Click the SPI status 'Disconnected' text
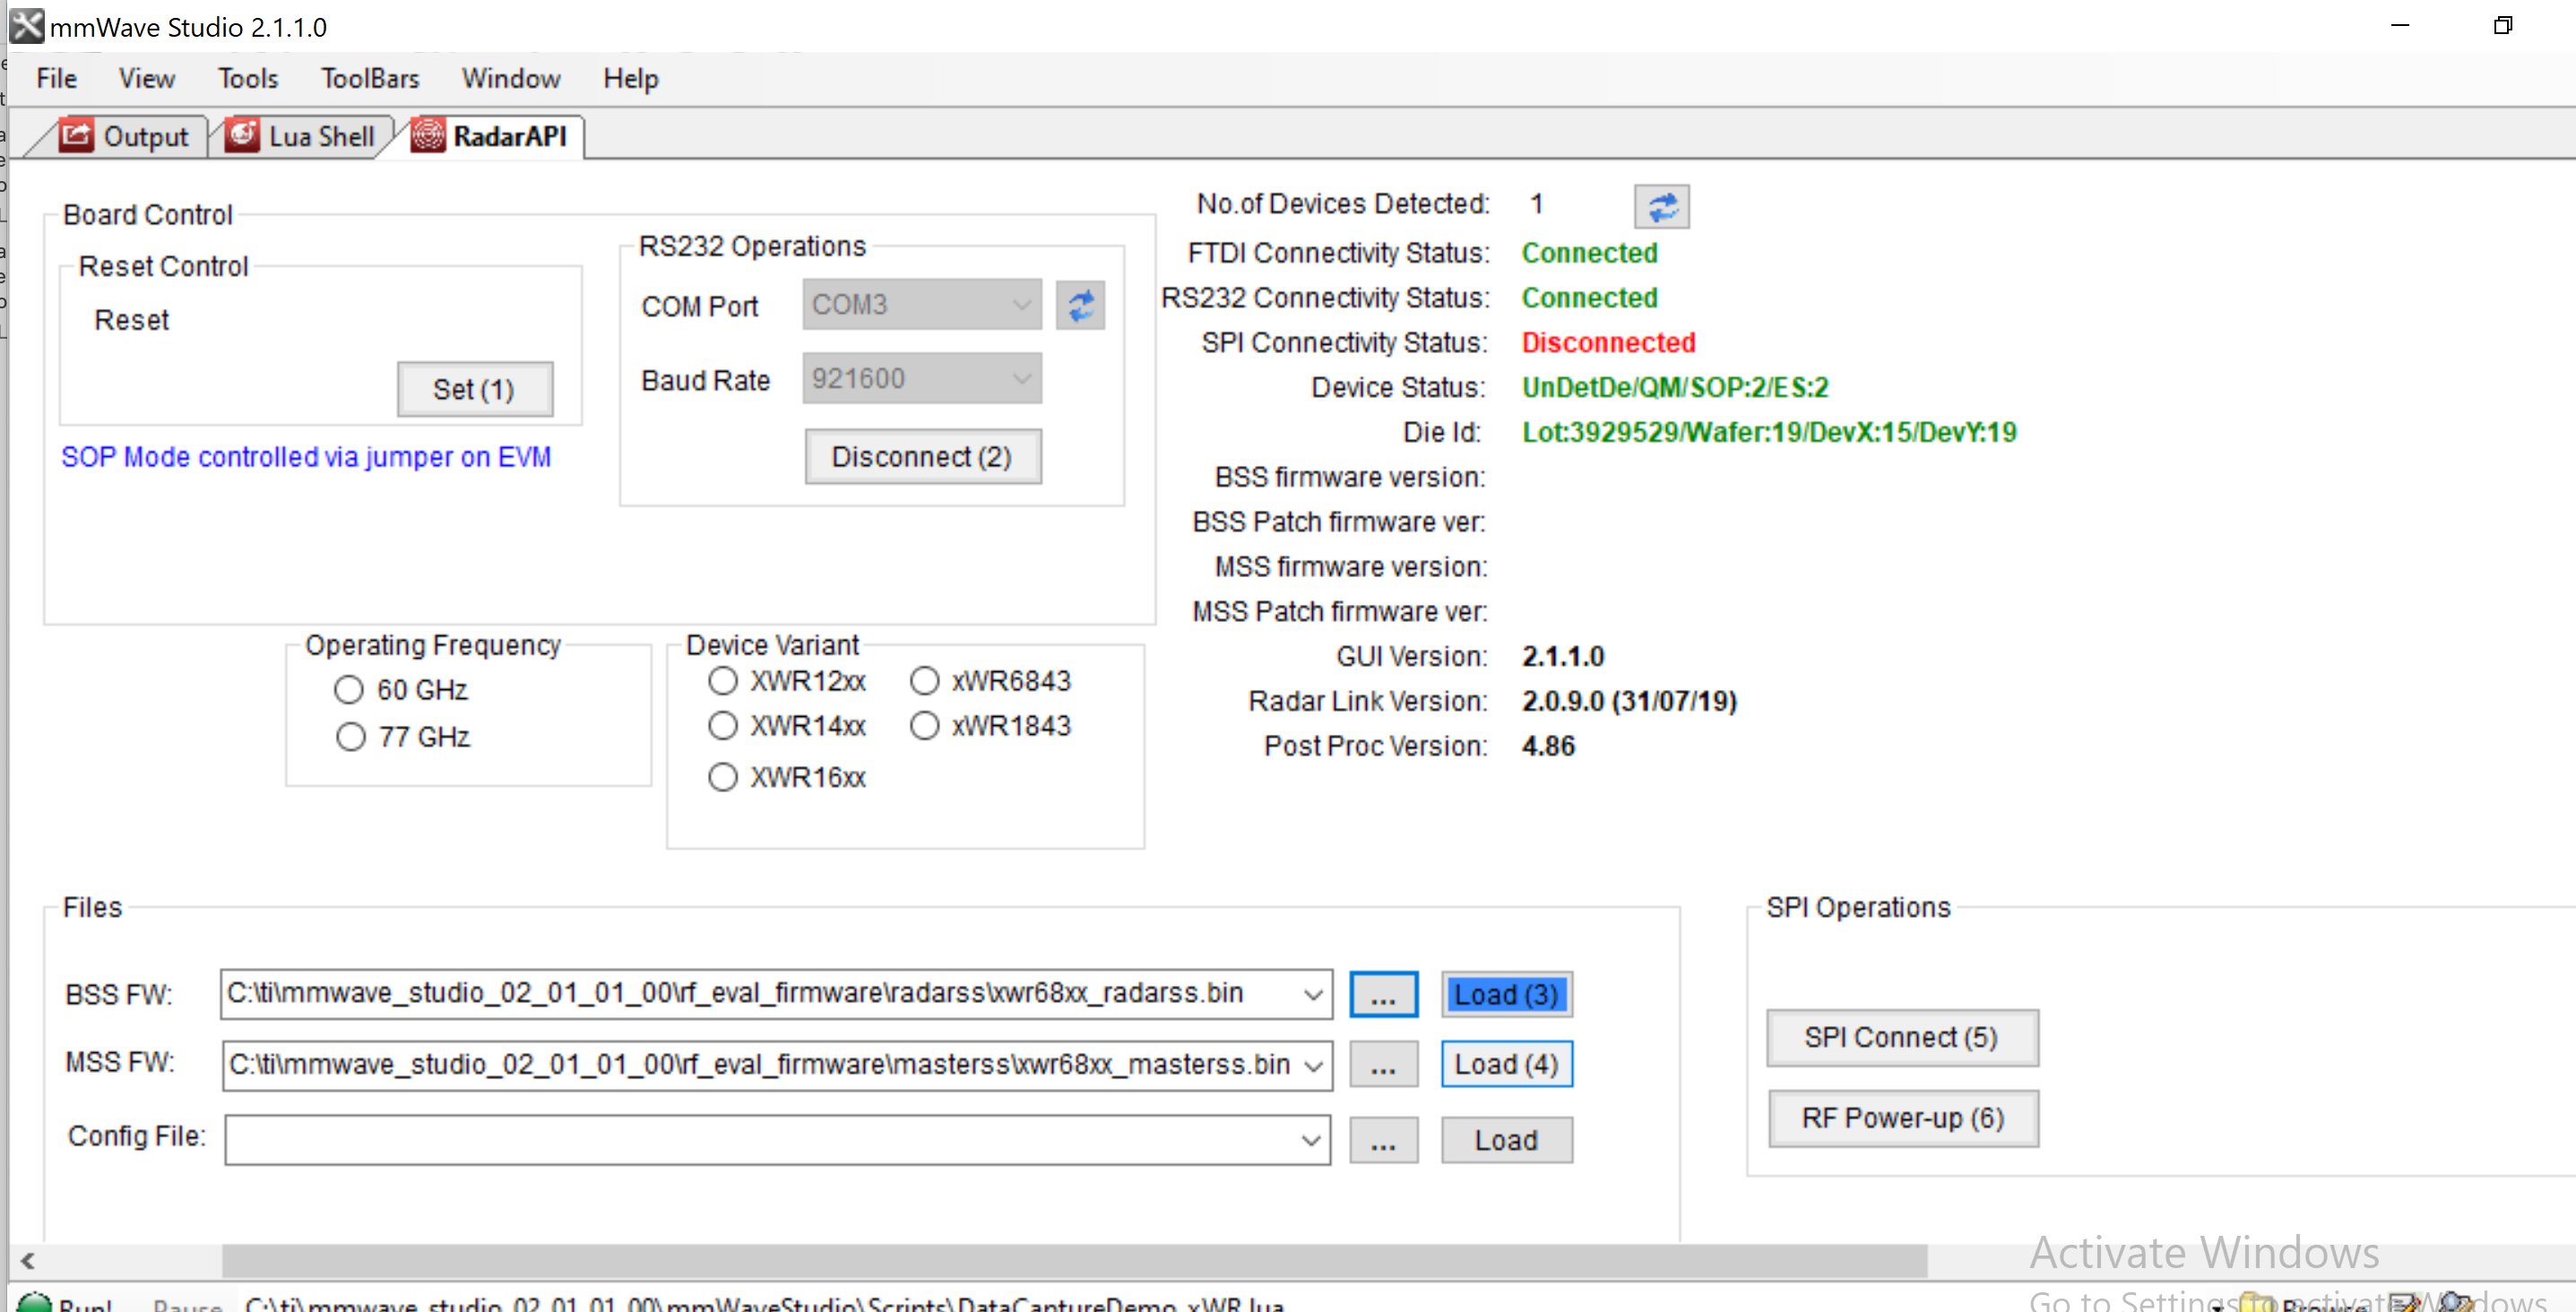 [1608, 343]
